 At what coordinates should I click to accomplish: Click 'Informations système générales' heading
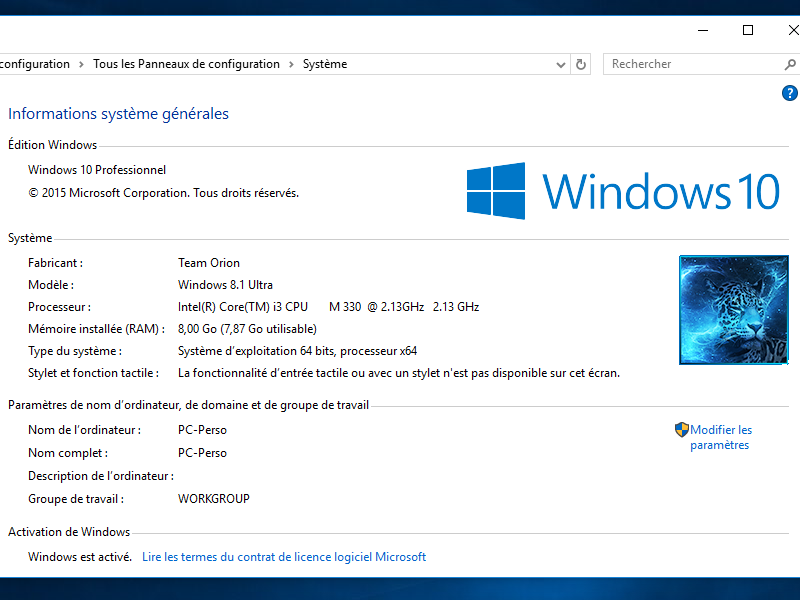[118, 113]
